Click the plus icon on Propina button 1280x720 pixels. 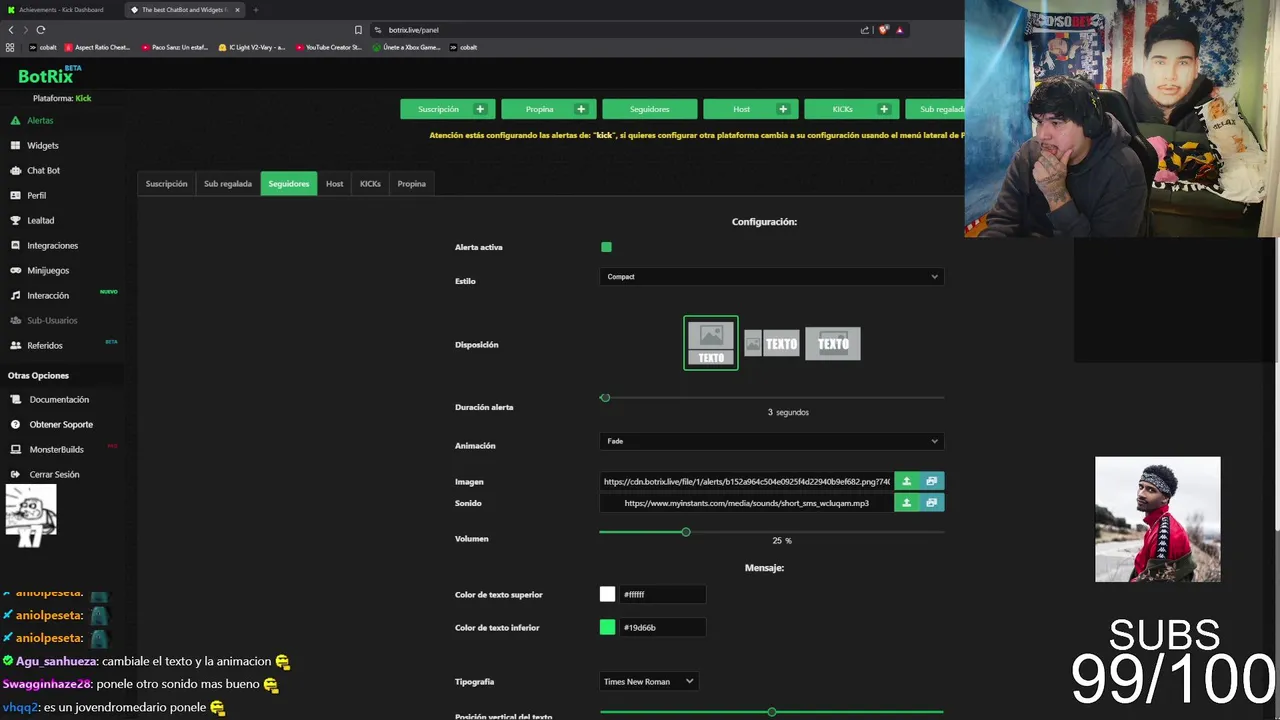[581, 109]
